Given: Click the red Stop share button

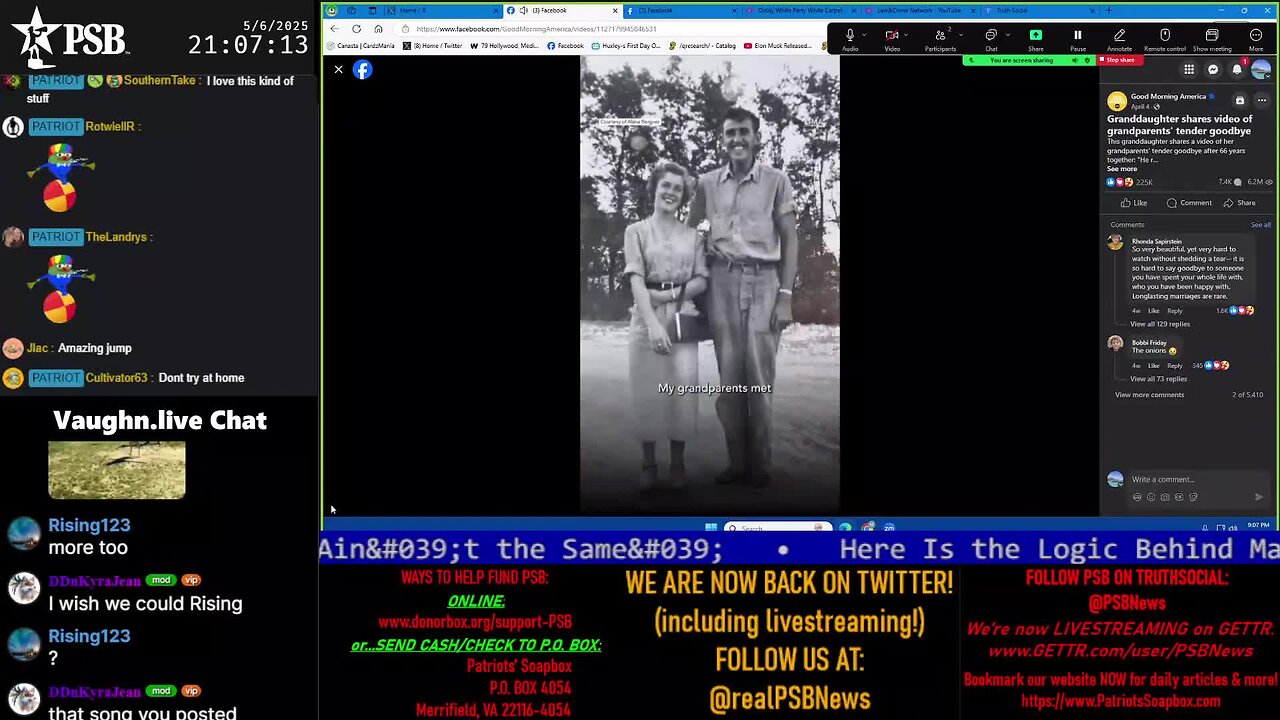Looking at the screenshot, I should tap(1120, 60).
